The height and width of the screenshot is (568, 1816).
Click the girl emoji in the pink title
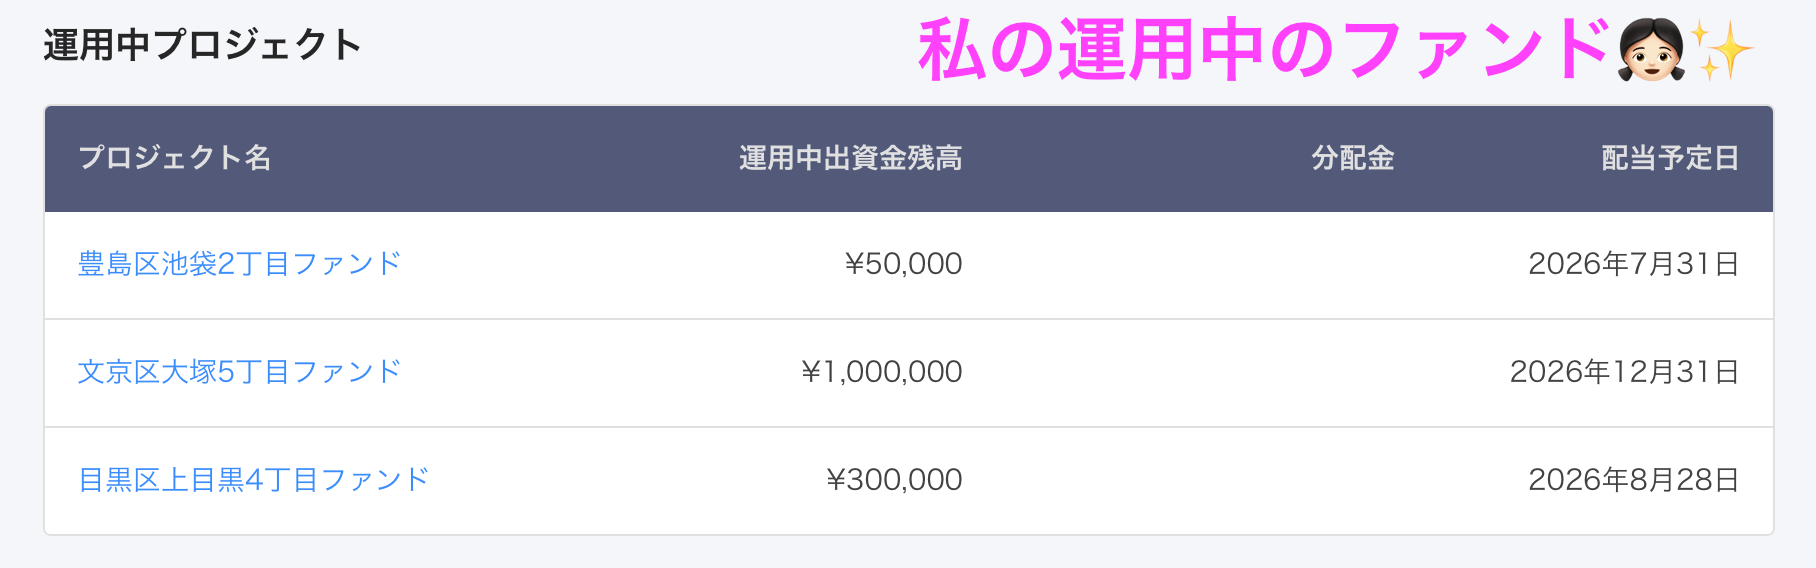(1651, 49)
